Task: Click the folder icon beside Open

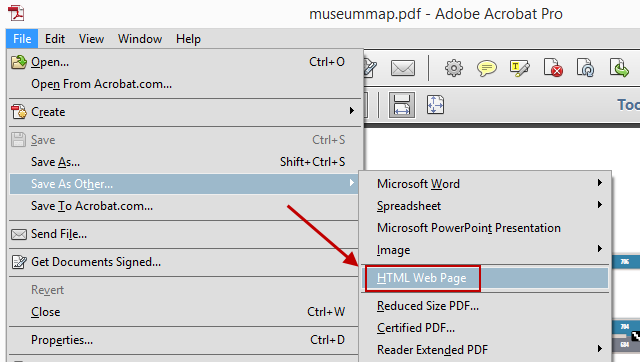Action: [19, 62]
